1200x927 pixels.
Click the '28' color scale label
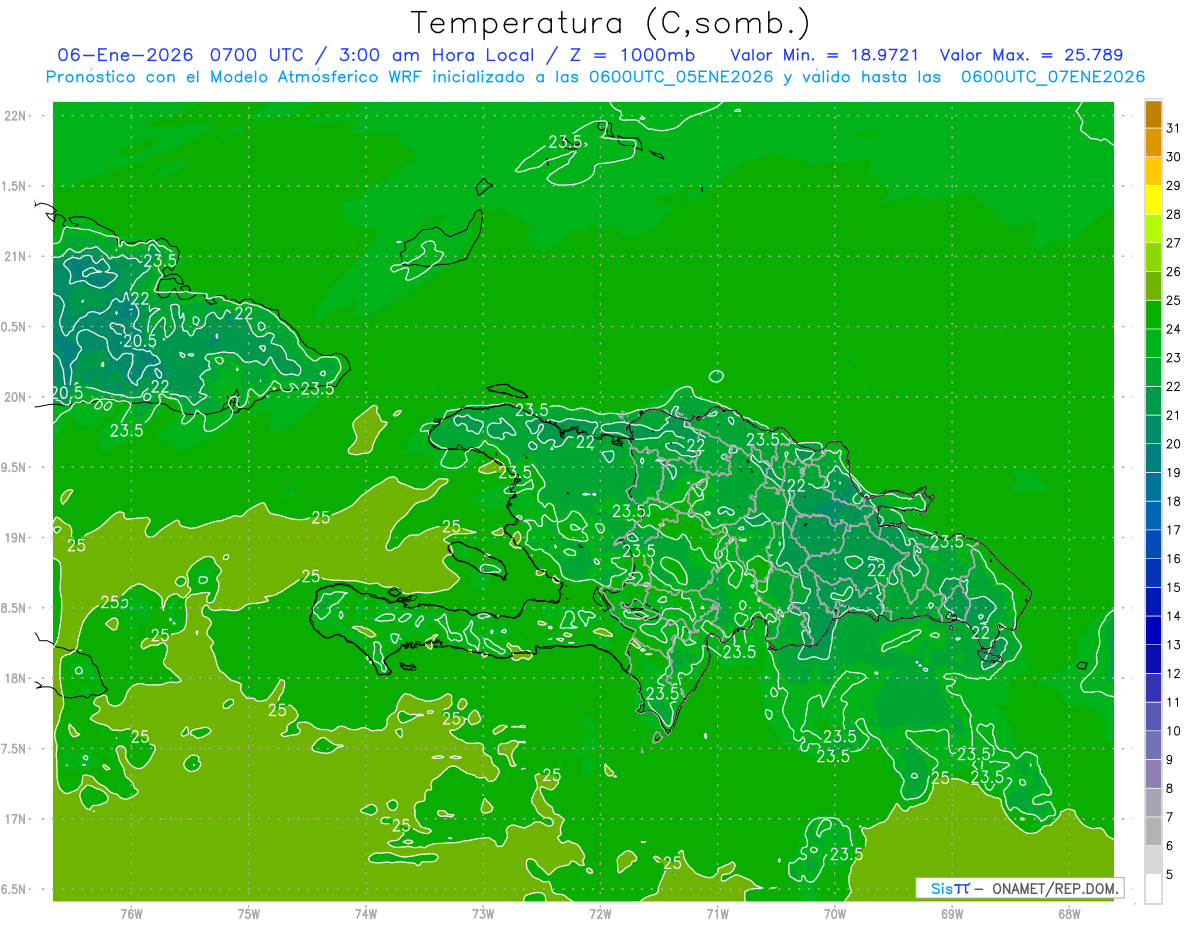point(1173,214)
